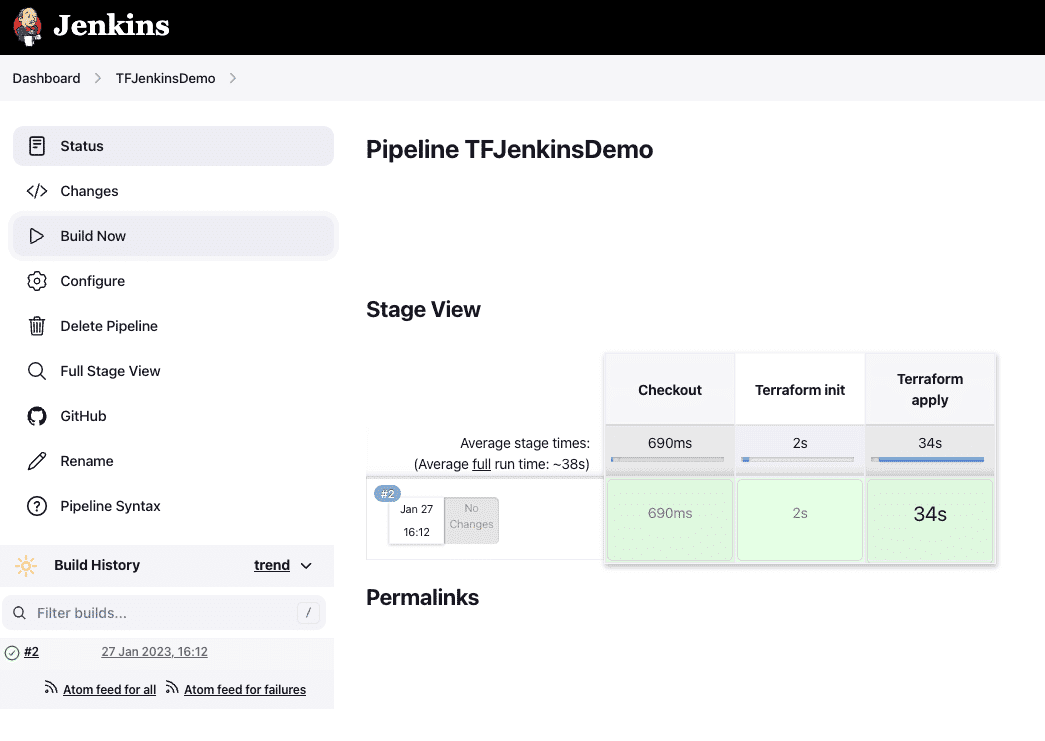
Task: Click the RSS icon beside Atom feed for all
Action: 51,688
